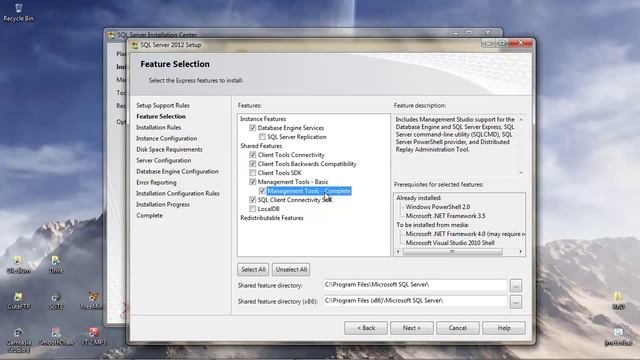Launch the YT 2 MP3 desktop shortcut
Image resolution: width=640 pixels, height=360 pixels.
click(93, 337)
